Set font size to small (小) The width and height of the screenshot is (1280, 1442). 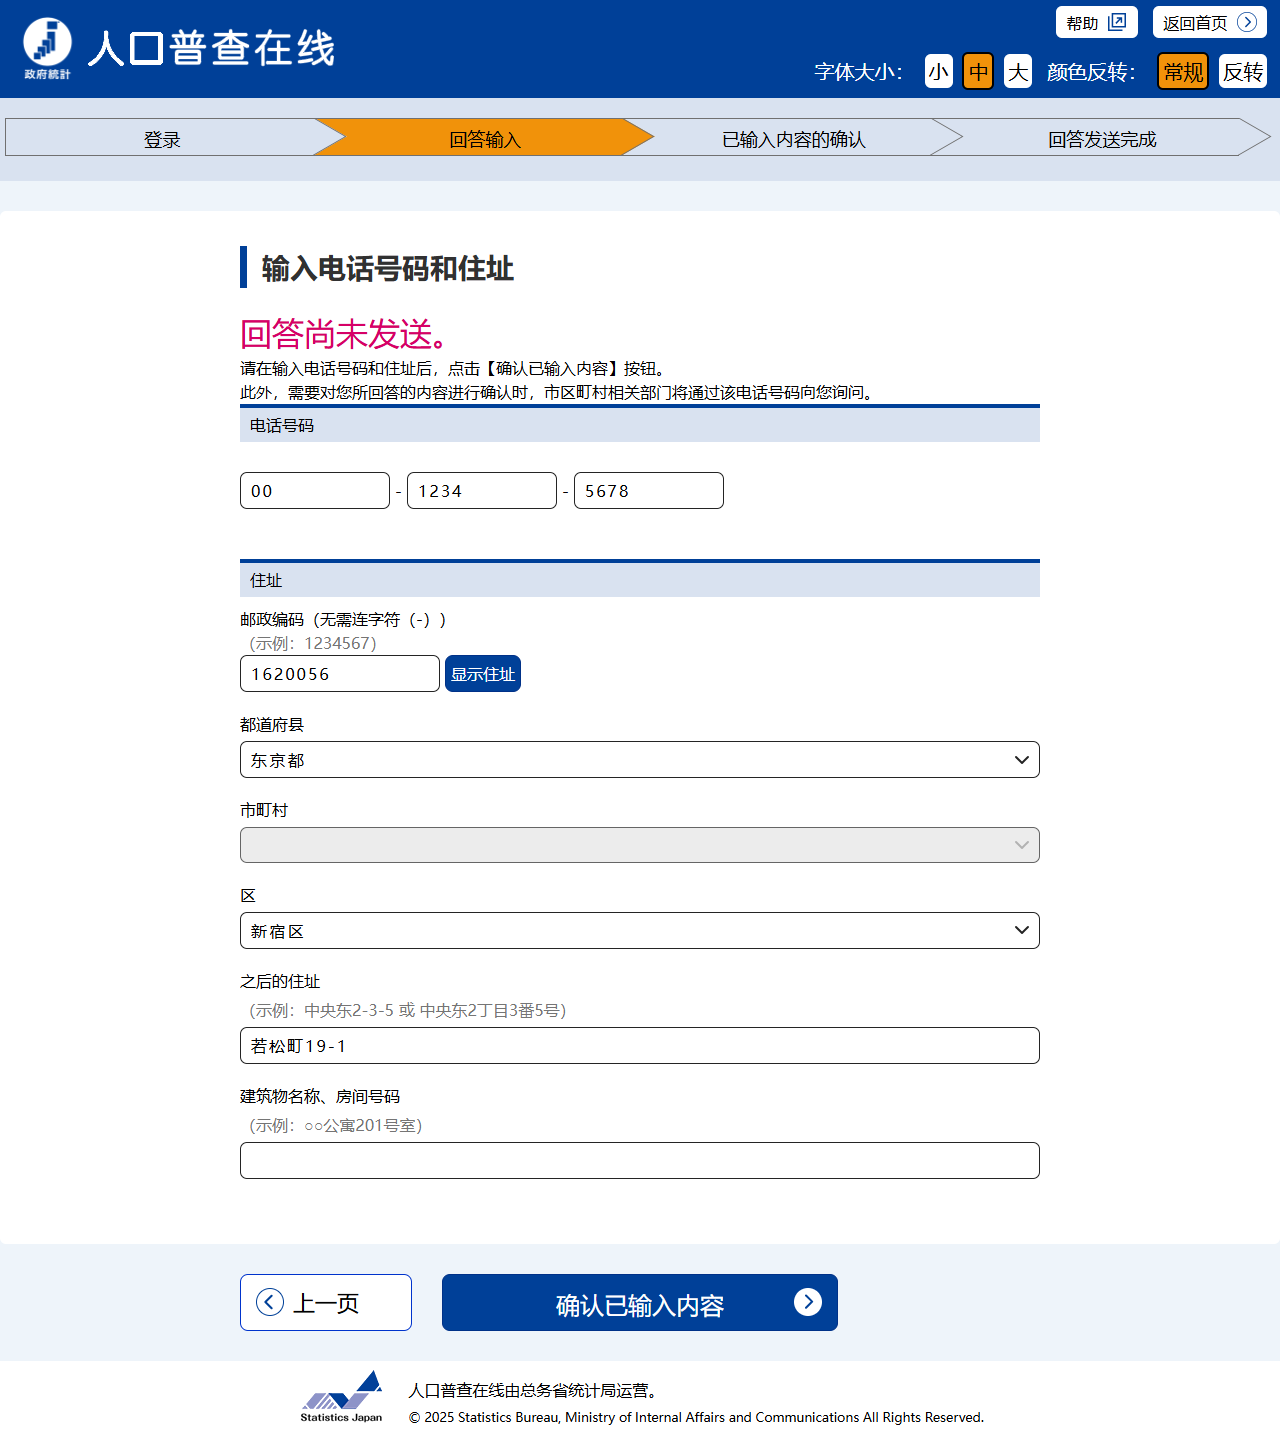pyautogui.click(x=938, y=72)
